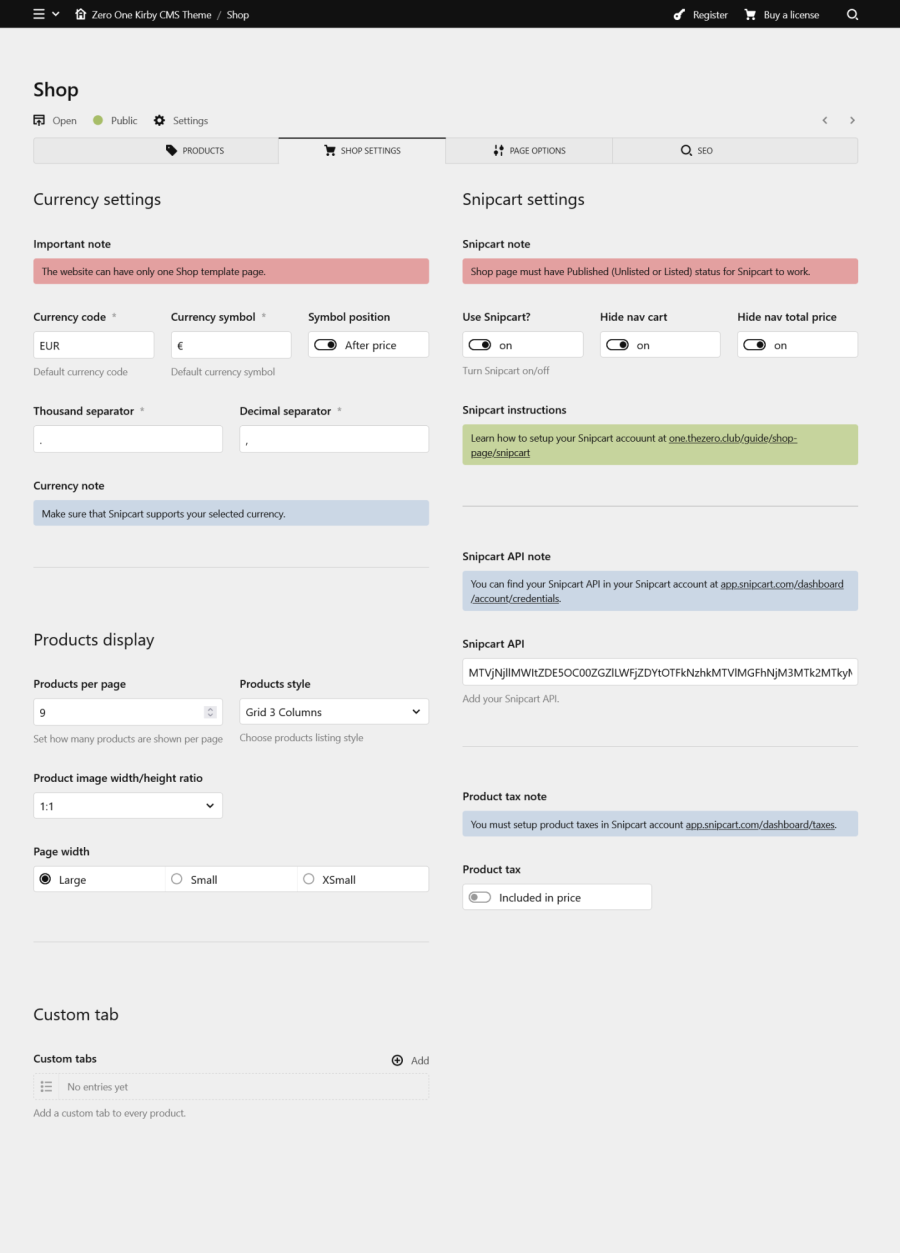Screen dimensions: 900x1253
Task: Go to the previous page arrow
Action: point(825,120)
